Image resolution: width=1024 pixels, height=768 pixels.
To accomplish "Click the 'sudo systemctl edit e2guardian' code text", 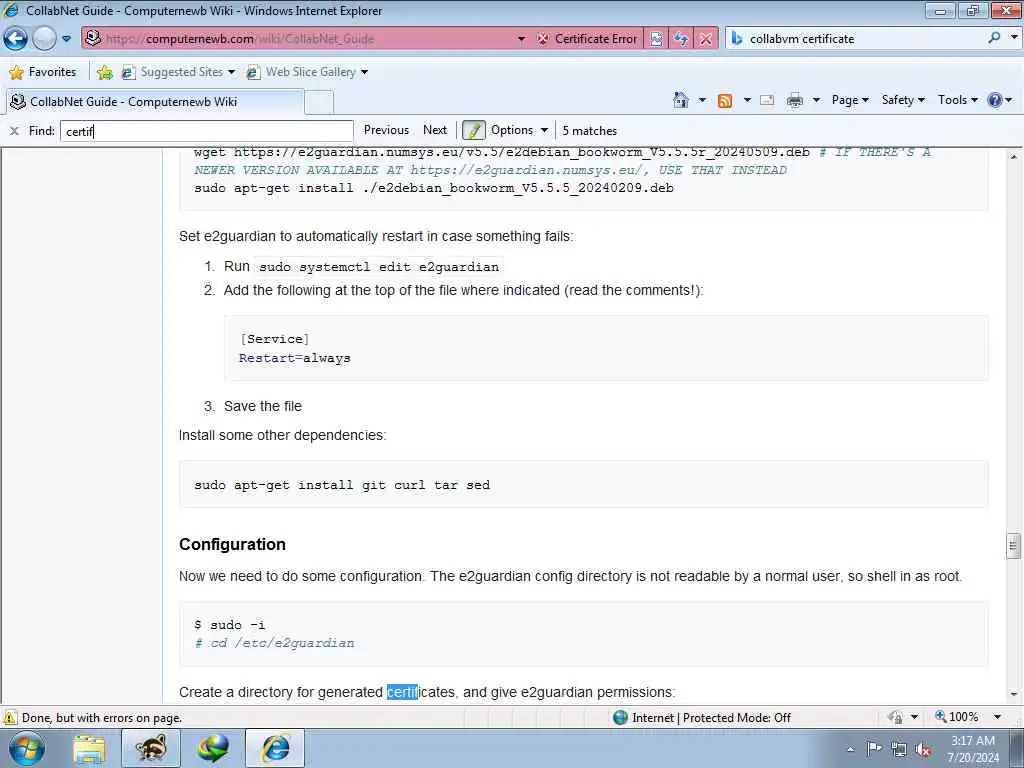I will click(x=379, y=267).
